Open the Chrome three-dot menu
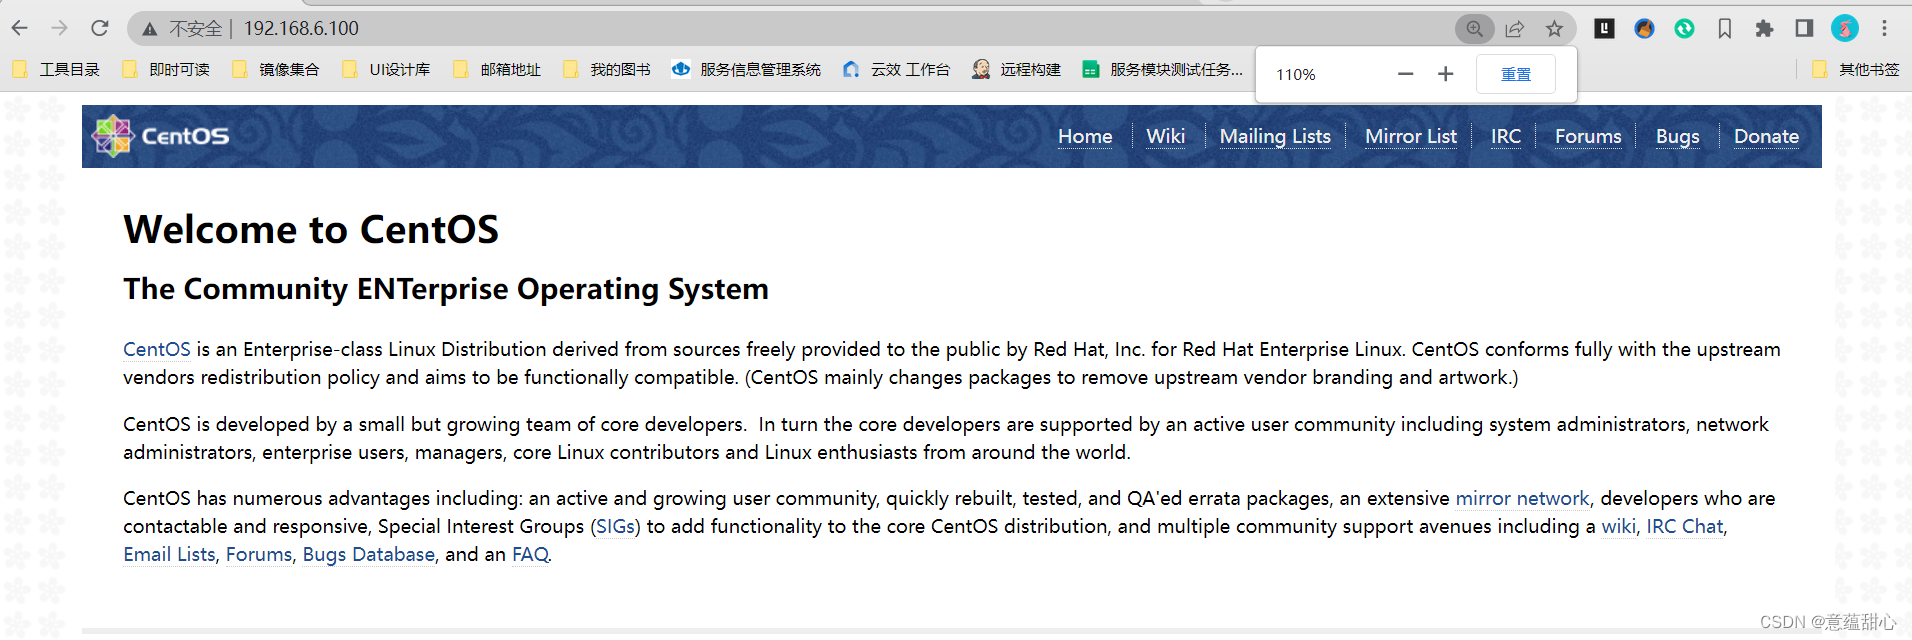1912x640 pixels. tap(1884, 28)
